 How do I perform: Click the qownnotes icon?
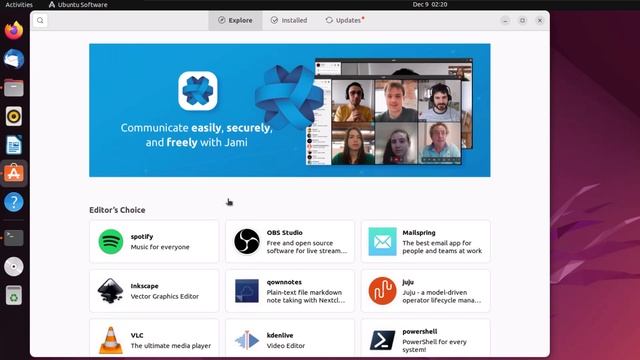(x=247, y=291)
